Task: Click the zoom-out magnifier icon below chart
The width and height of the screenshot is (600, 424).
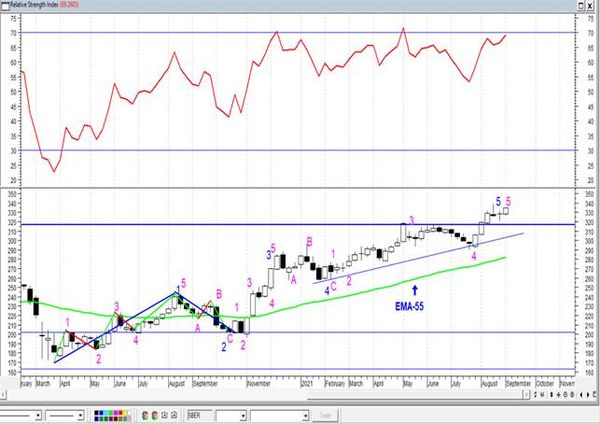Action: coord(572,395)
